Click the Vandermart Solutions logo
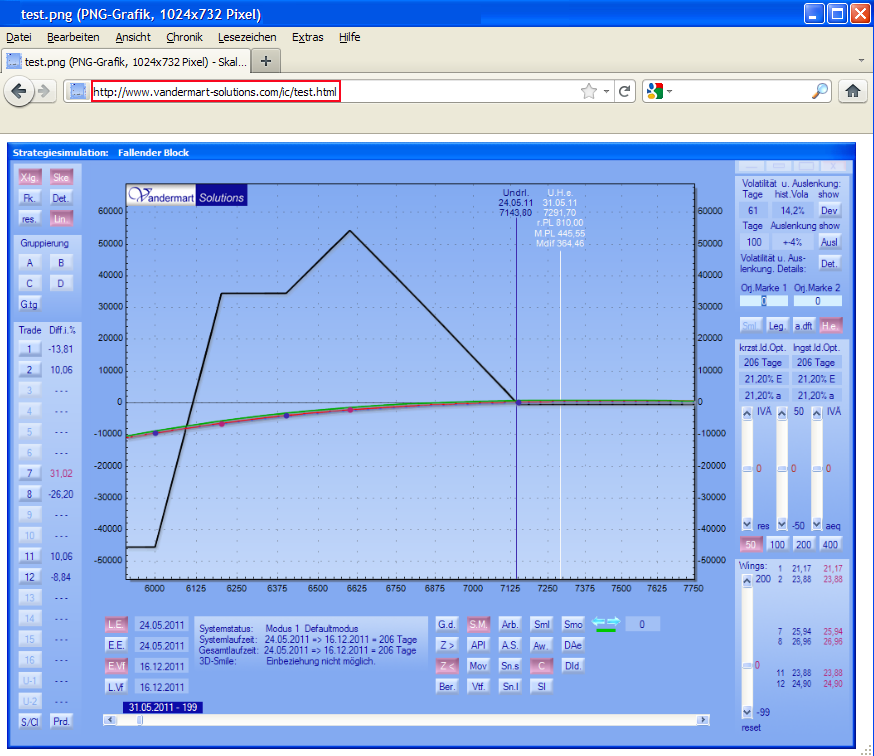 click(x=187, y=197)
